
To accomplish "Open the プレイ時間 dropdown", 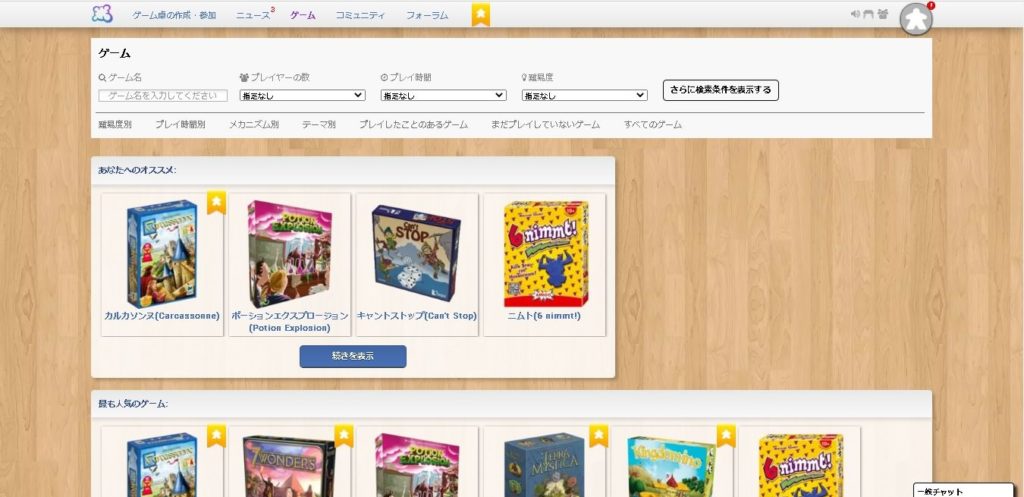I will 443,95.
